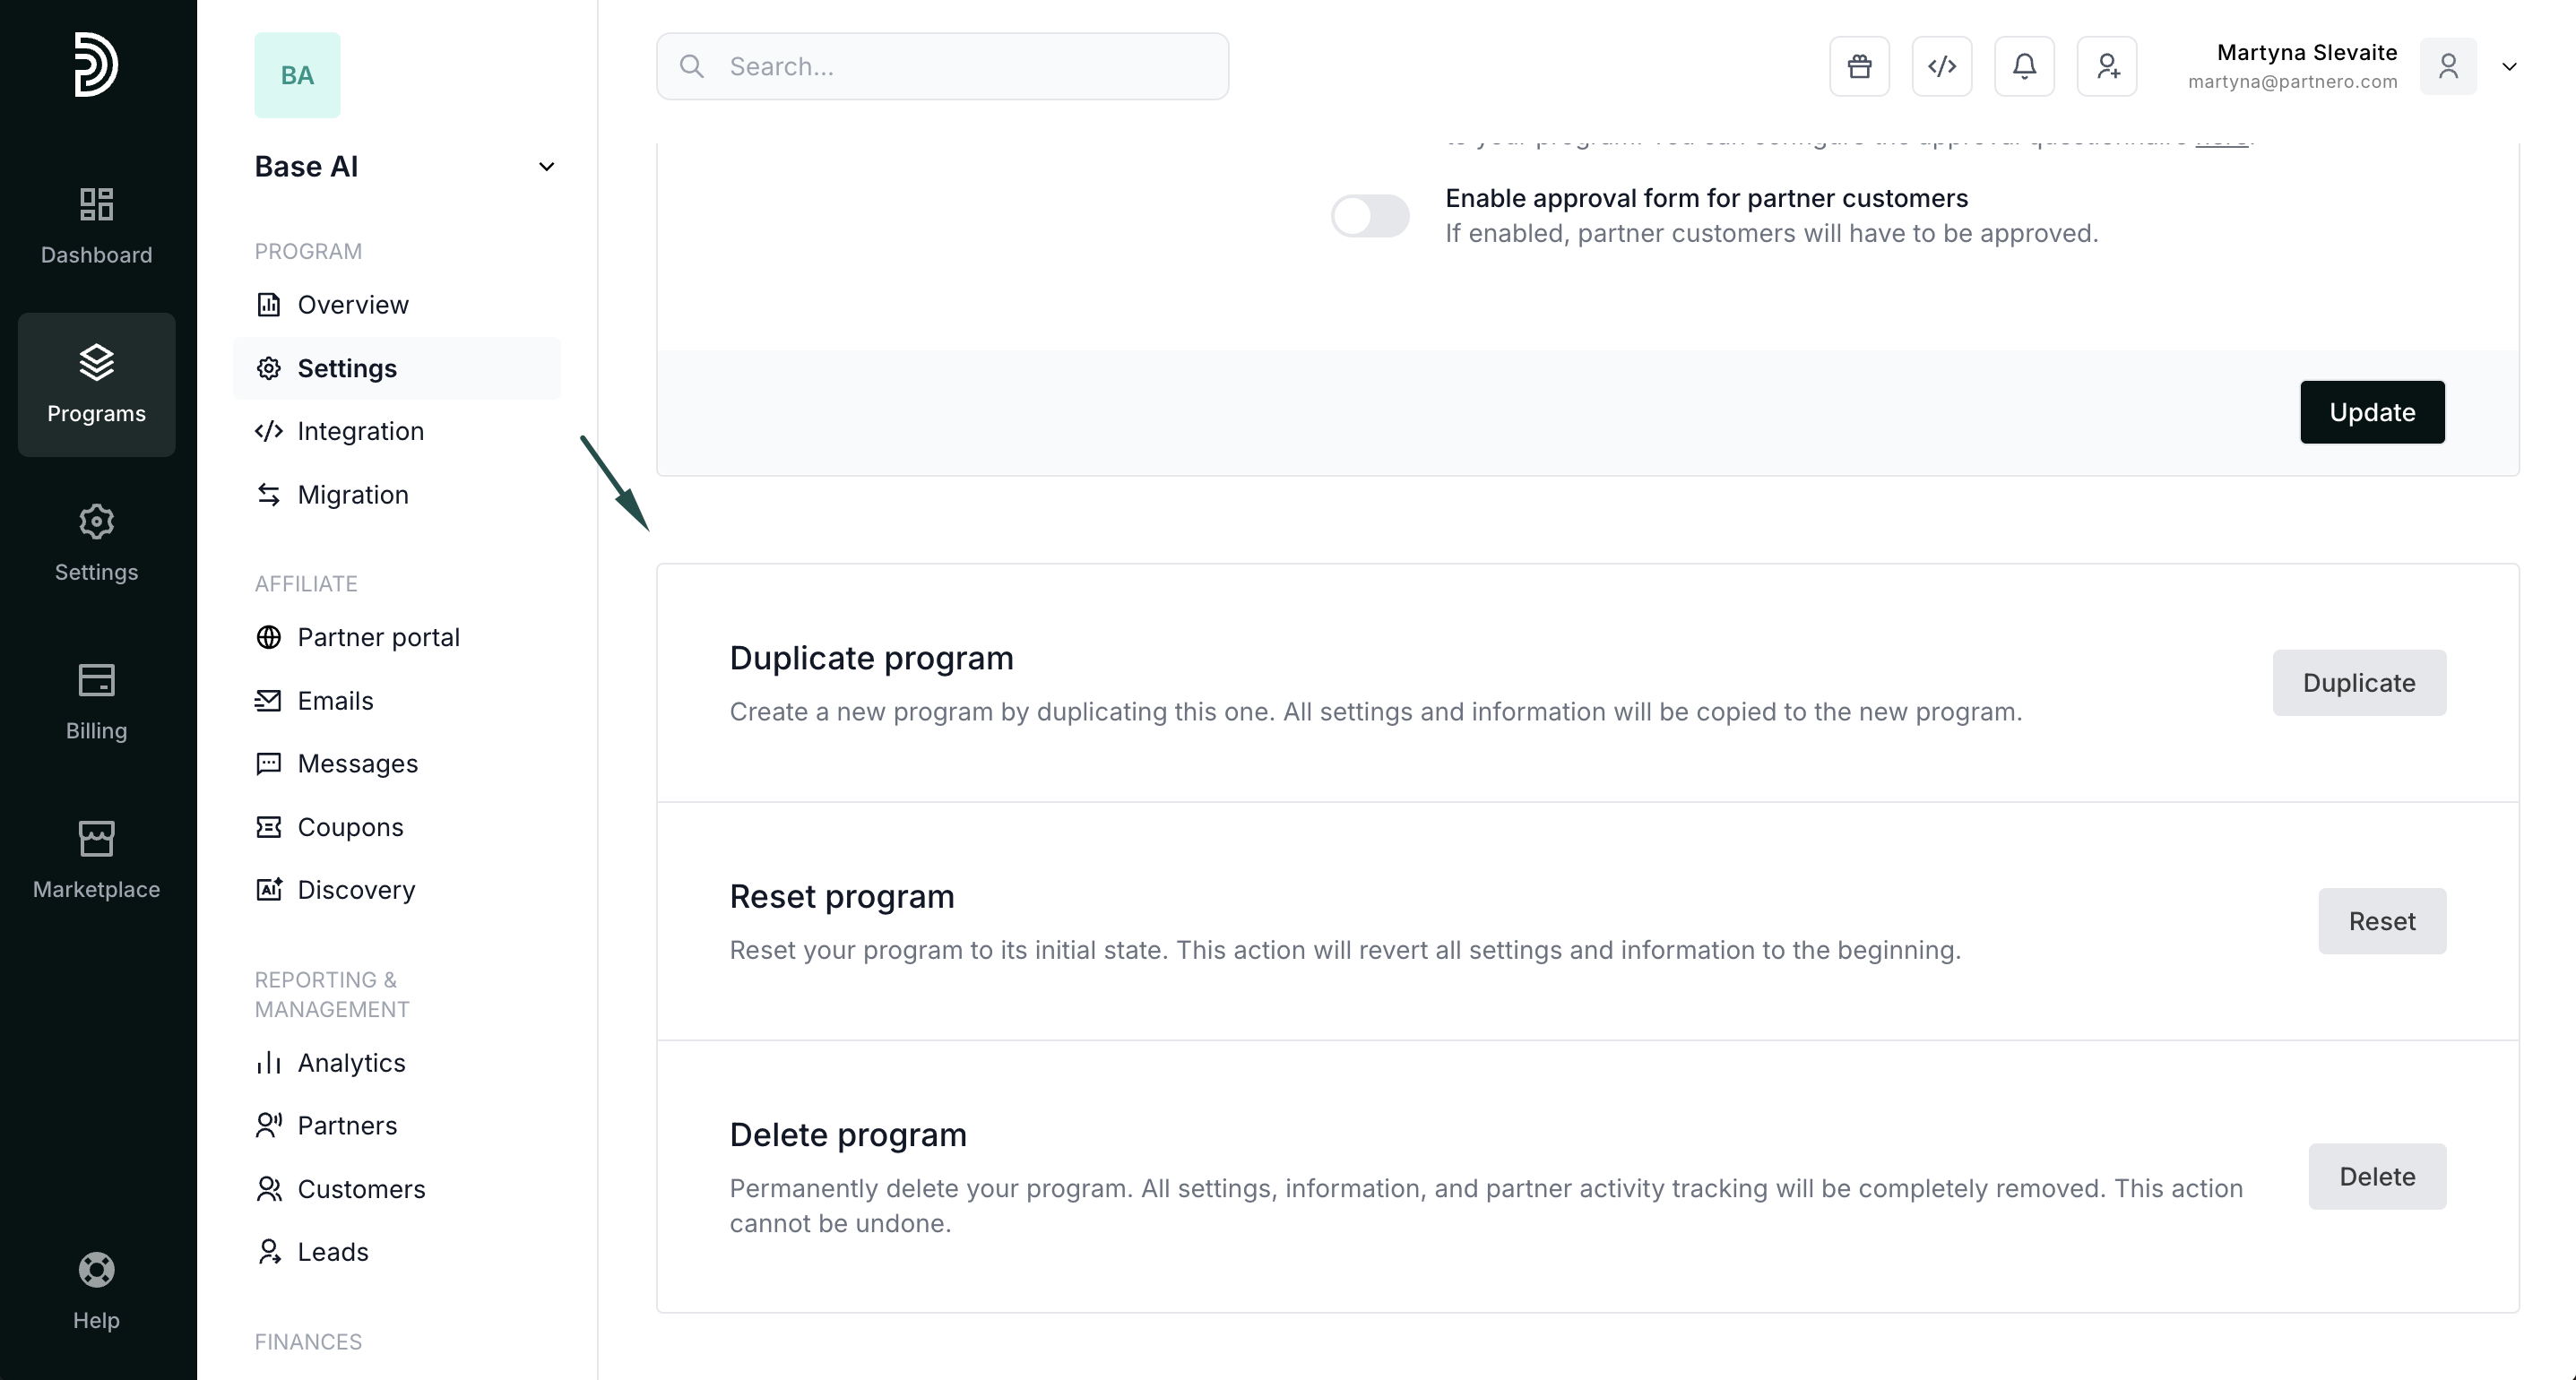Click the gift box icon in header
Screen dimensions: 2576x1380
(1859, 66)
